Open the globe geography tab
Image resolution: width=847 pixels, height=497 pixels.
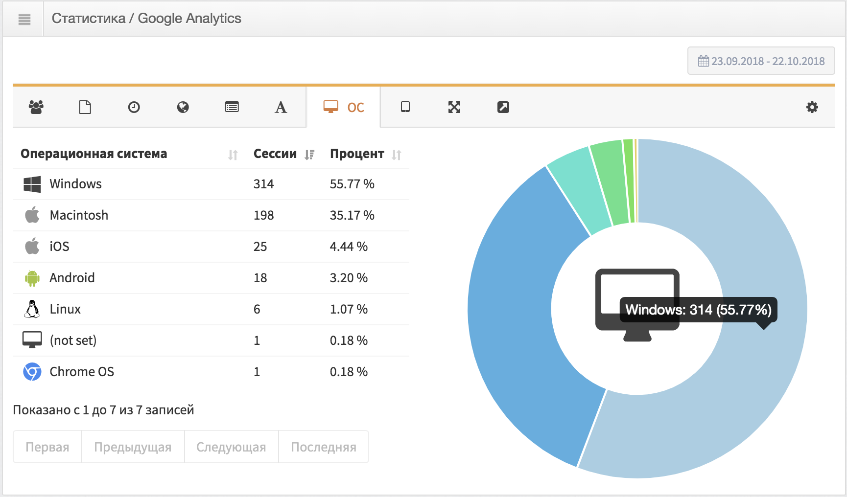point(183,107)
